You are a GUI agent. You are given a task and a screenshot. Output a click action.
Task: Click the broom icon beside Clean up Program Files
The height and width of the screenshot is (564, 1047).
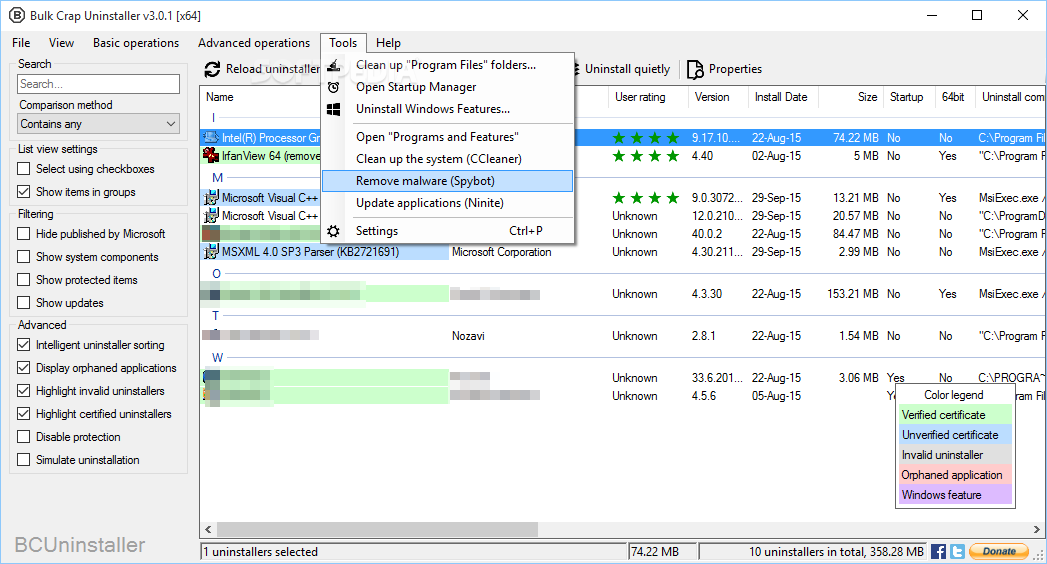(334, 65)
